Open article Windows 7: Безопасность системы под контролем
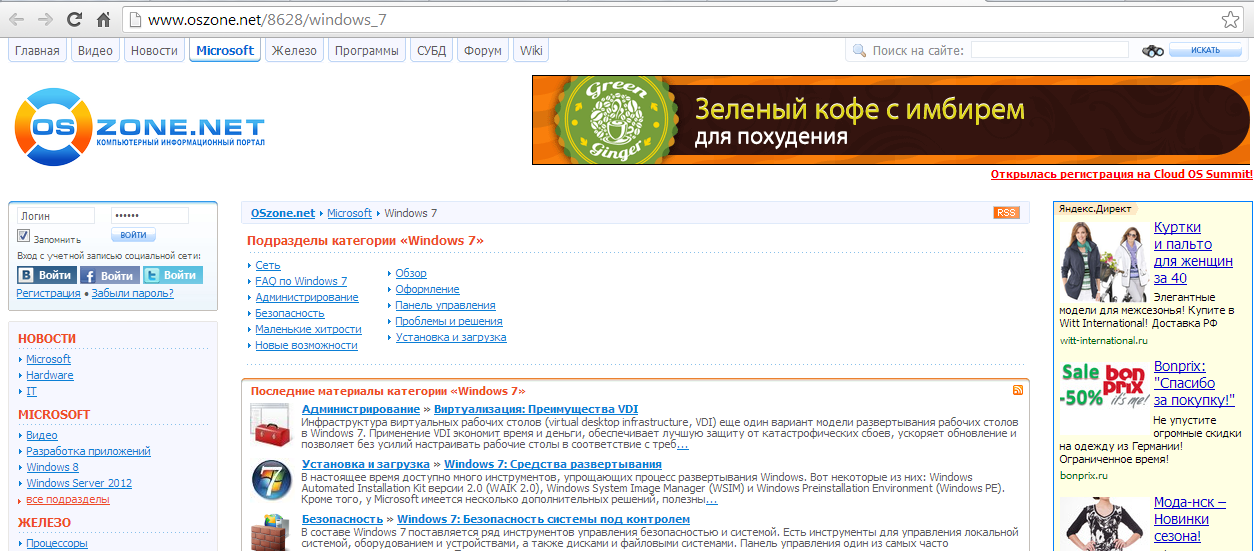This screenshot has height=551, width=1254. (543, 519)
